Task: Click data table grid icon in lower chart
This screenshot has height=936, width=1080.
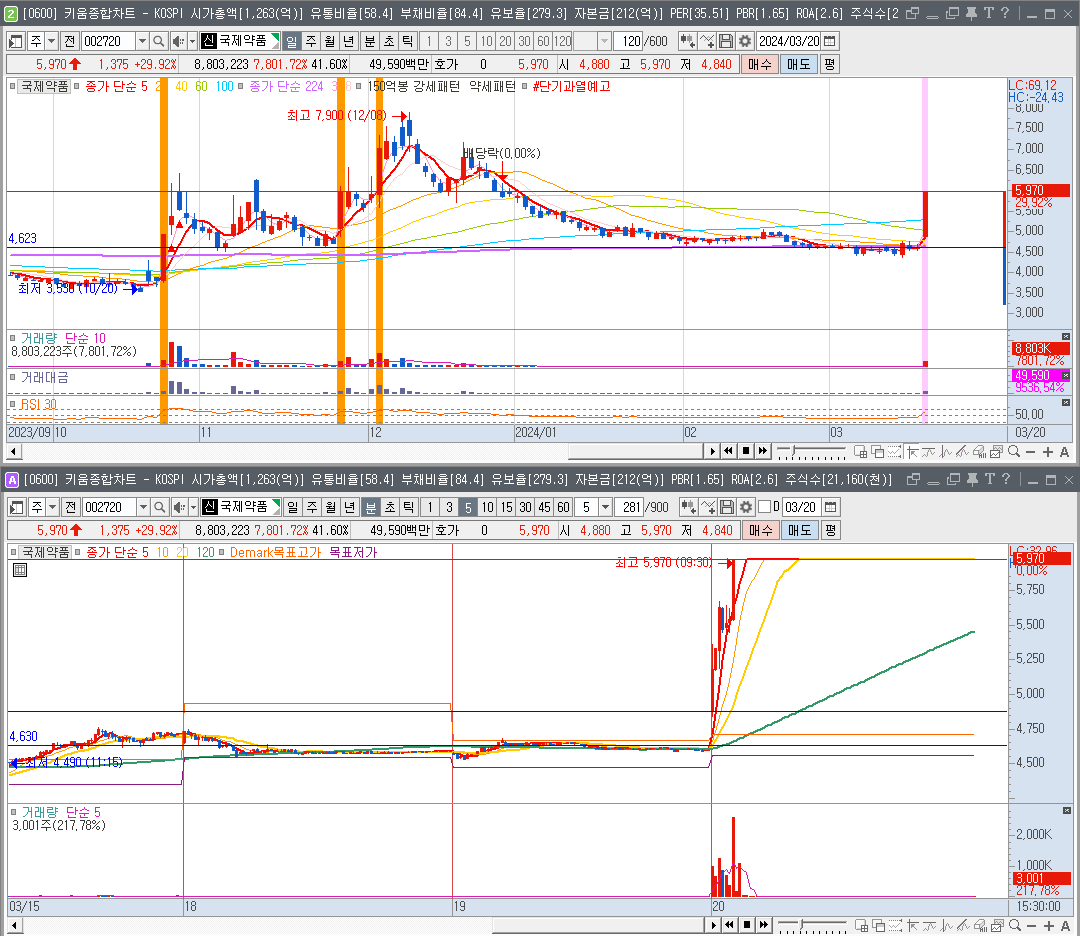Action: click(20, 570)
